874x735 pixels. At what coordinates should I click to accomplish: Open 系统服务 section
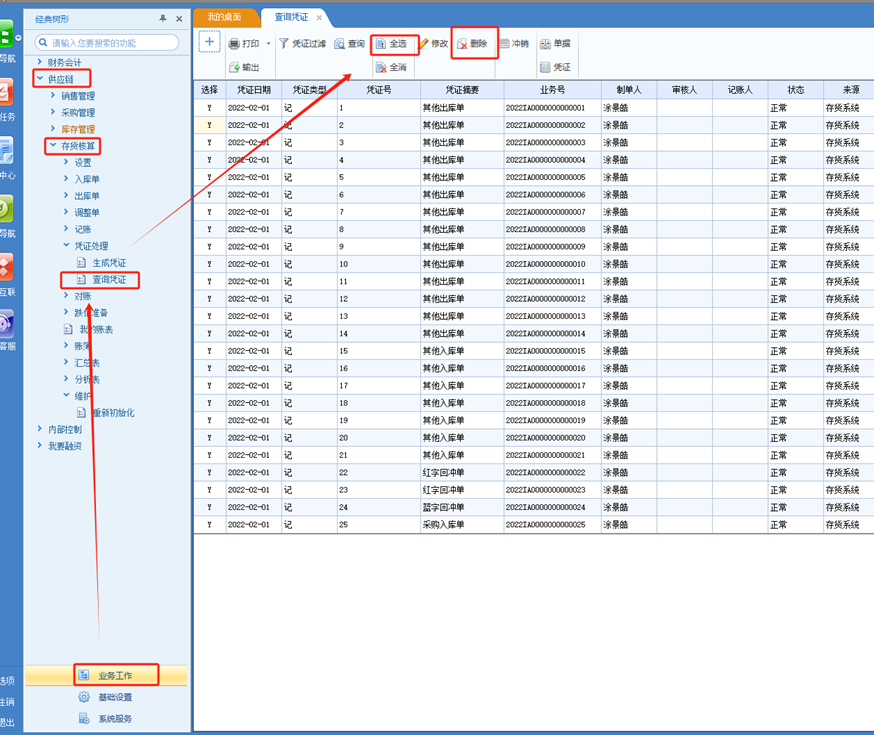106,719
